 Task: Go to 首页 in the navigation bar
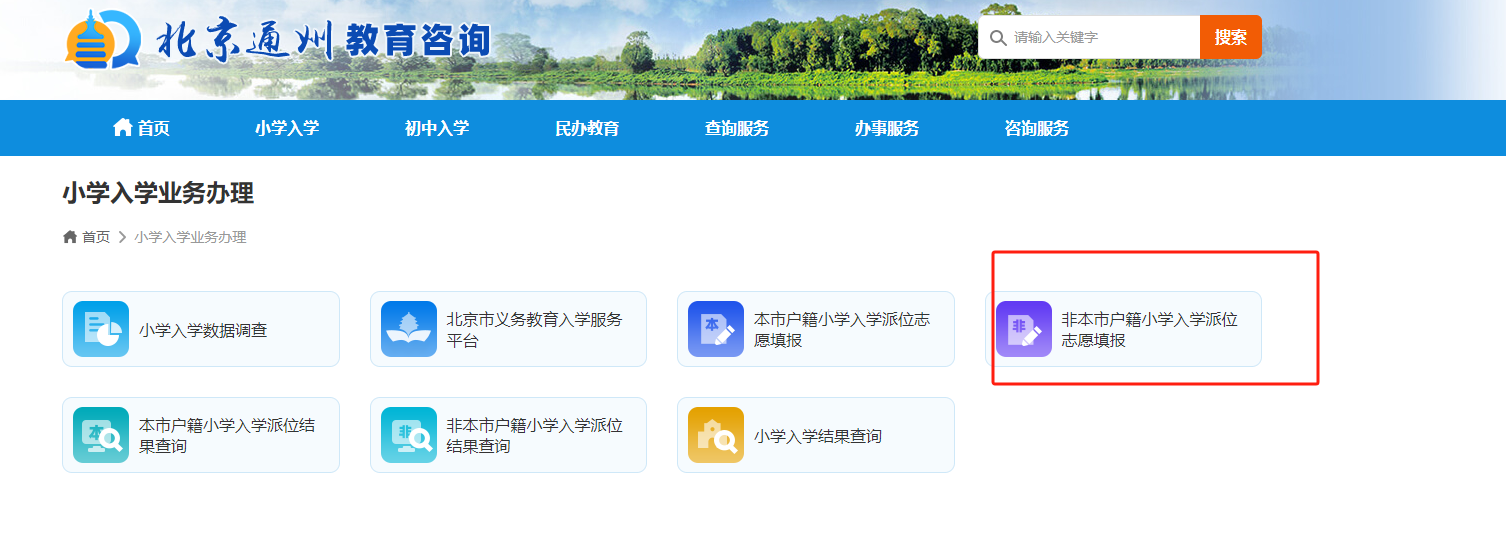142,128
